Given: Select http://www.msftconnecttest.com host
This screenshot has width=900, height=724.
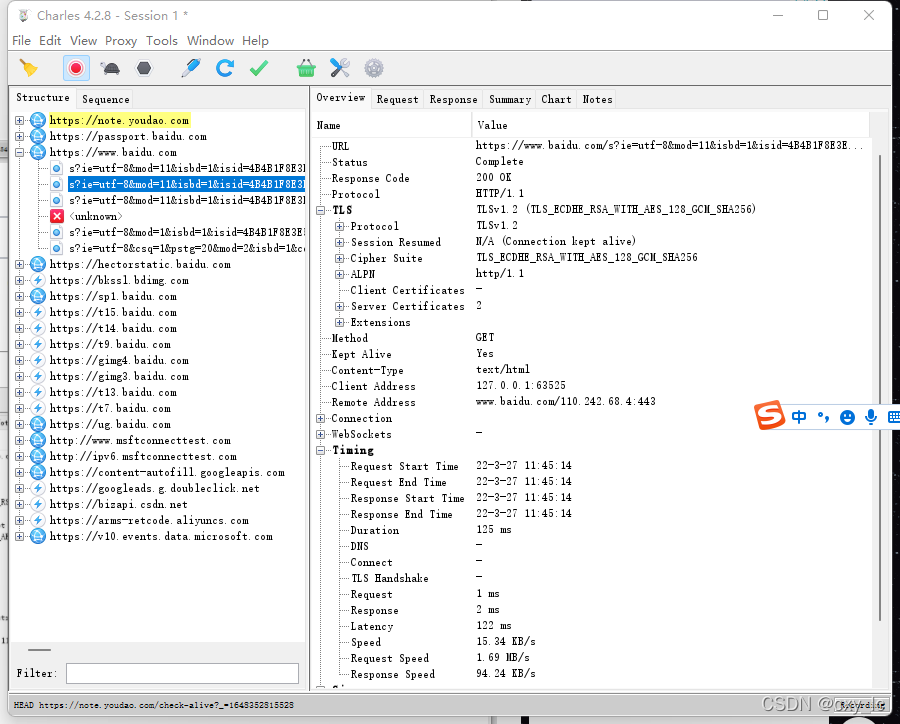Looking at the screenshot, I should click(x=140, y=441).
